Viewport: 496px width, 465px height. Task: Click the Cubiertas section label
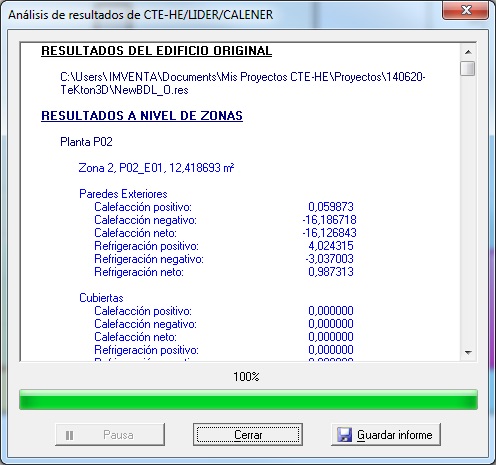coord(101,298)
